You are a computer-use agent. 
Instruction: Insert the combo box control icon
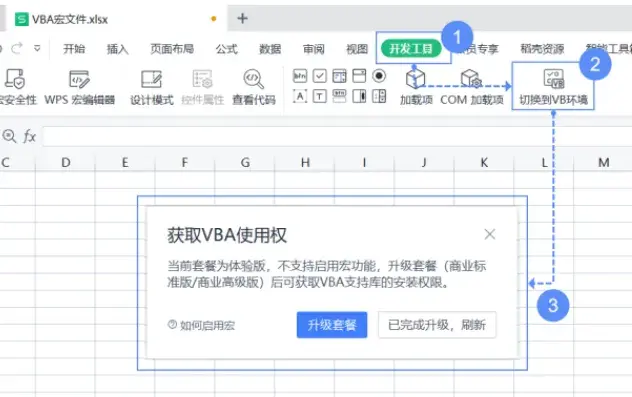[x=359, y=76]
